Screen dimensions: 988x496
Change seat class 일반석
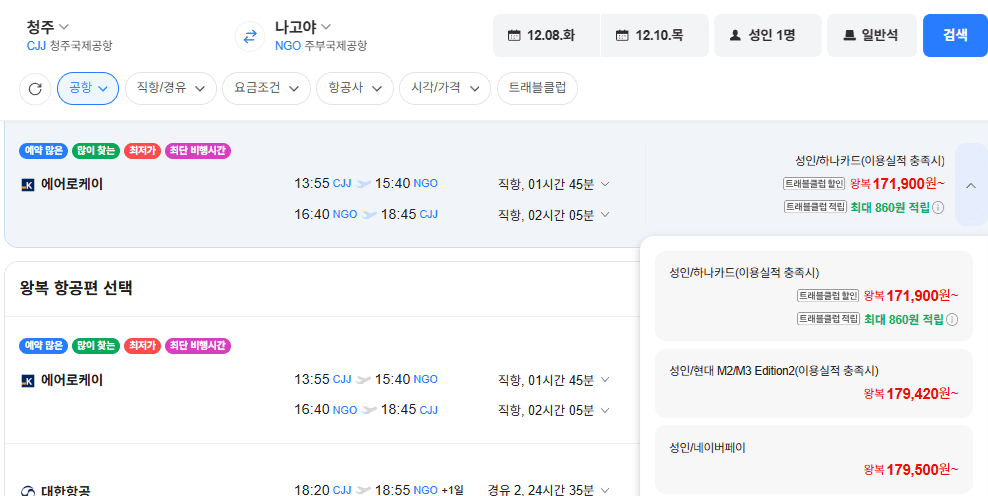click(x=871, y=35)
